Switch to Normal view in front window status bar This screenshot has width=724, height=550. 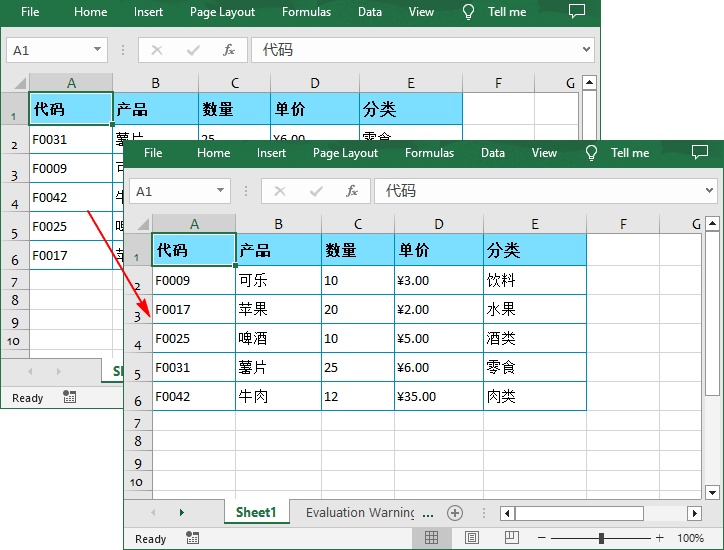click(431, 538)
